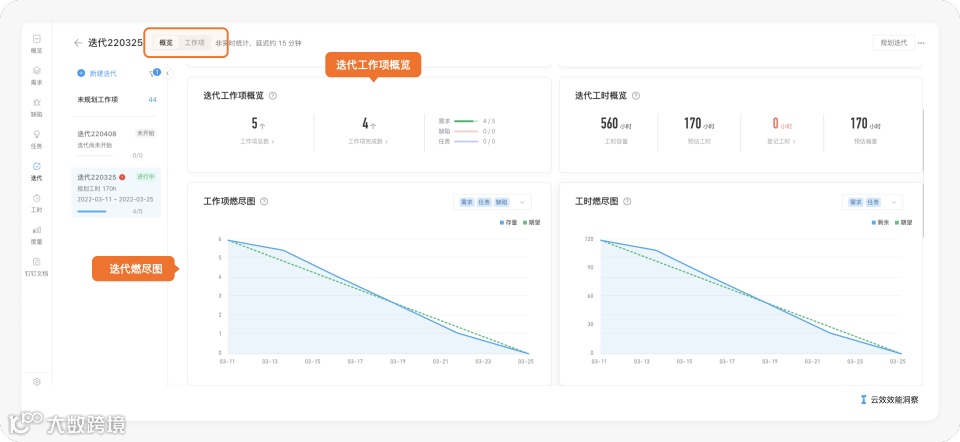Open the 工时 clock sidebar icon

(36, 198)
